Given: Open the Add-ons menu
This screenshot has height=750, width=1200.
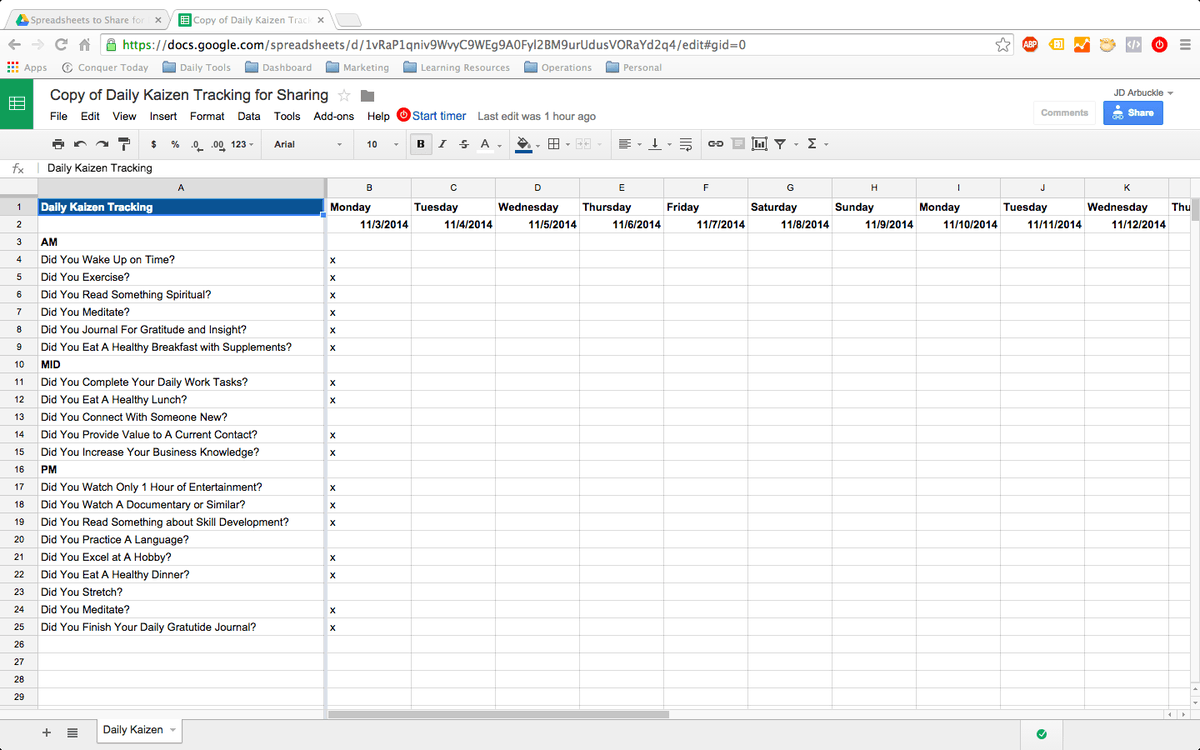Looking at the screenshot, I should tap(334, 116).
